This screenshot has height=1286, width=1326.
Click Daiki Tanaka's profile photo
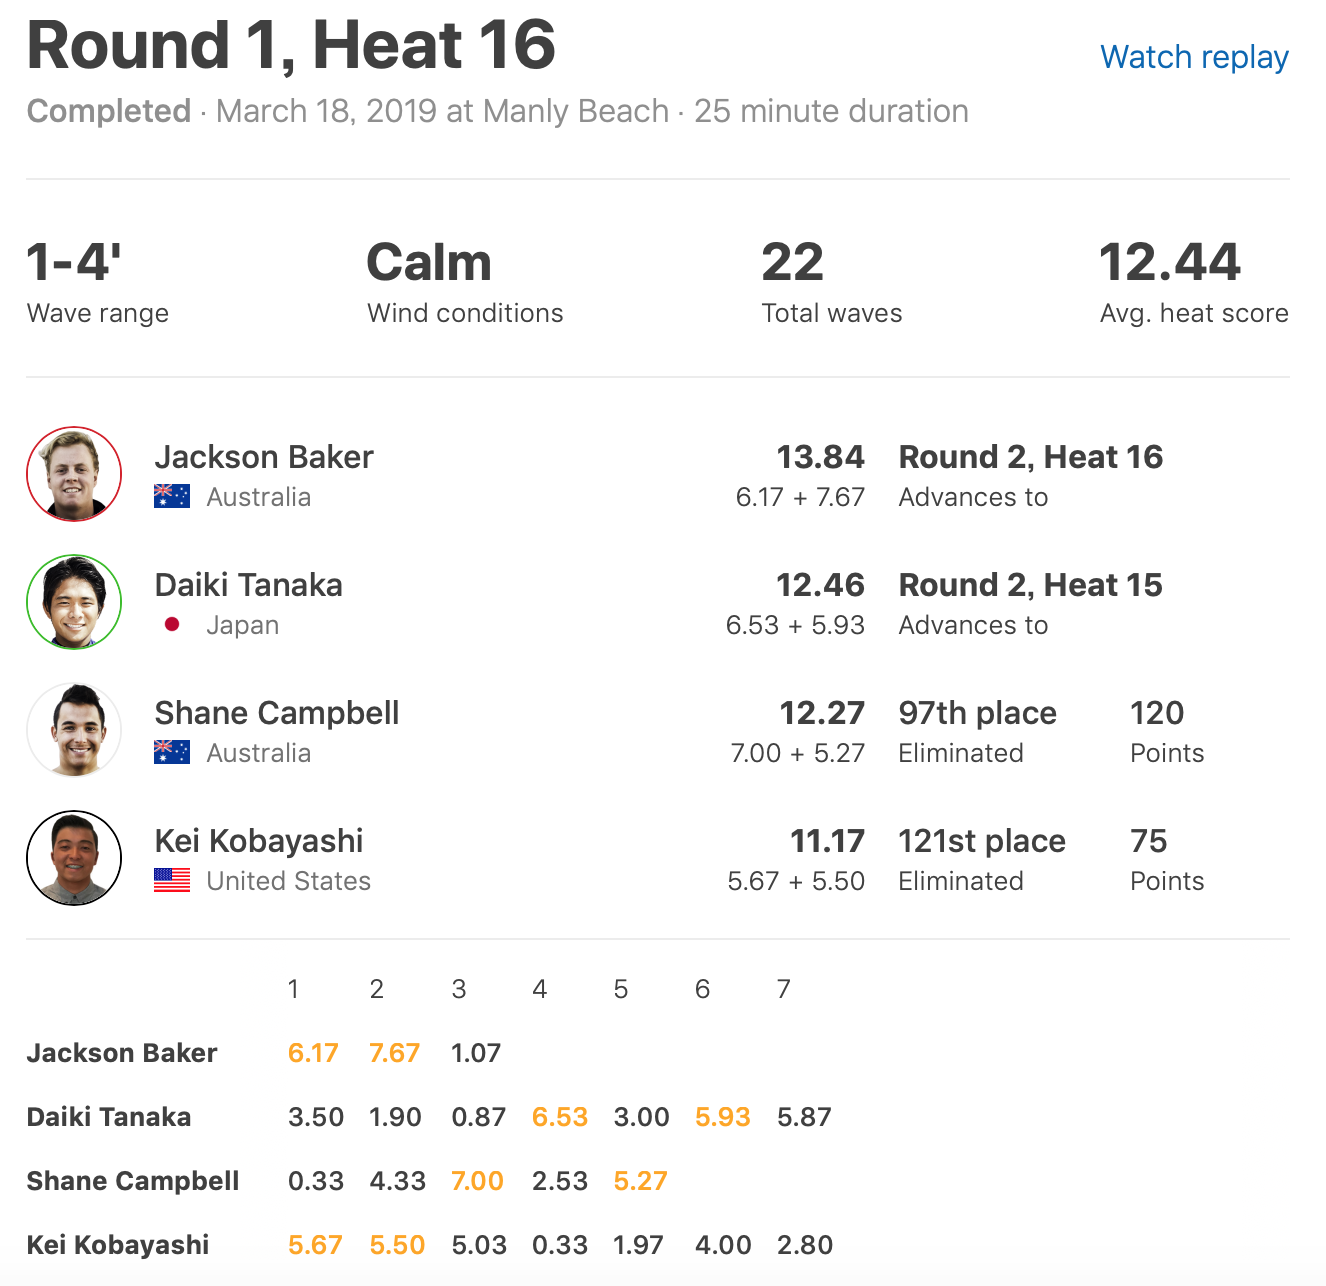74,602
